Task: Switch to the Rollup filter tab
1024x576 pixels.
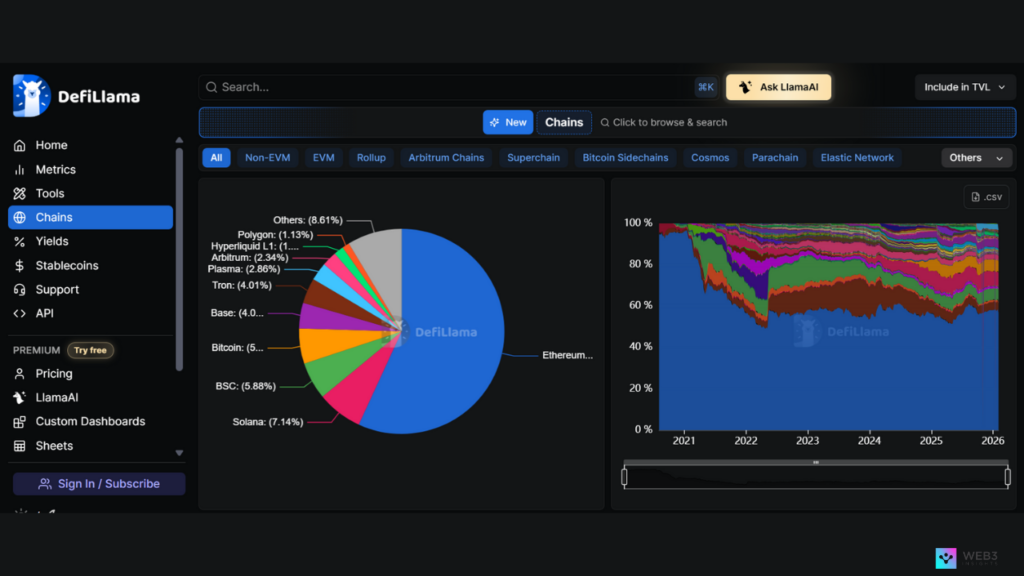Action: pyautogui.click(x=371, y=158)
